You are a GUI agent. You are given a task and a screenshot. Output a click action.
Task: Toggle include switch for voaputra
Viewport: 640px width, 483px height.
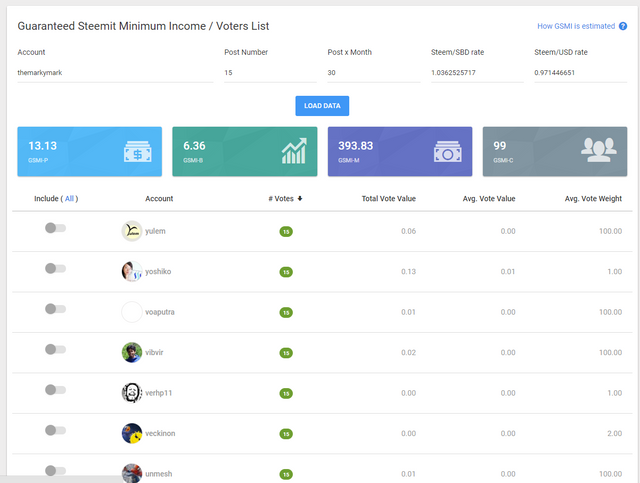click(56, 309)
